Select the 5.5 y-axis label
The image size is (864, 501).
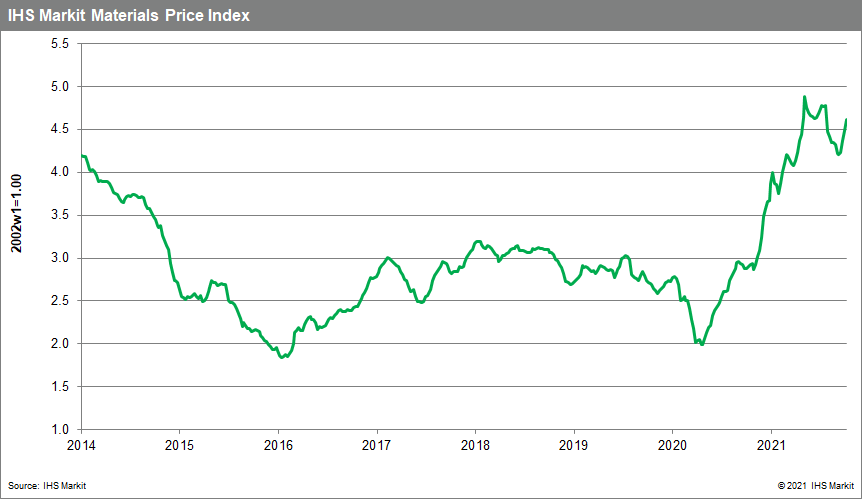click(x=58, y=44)
